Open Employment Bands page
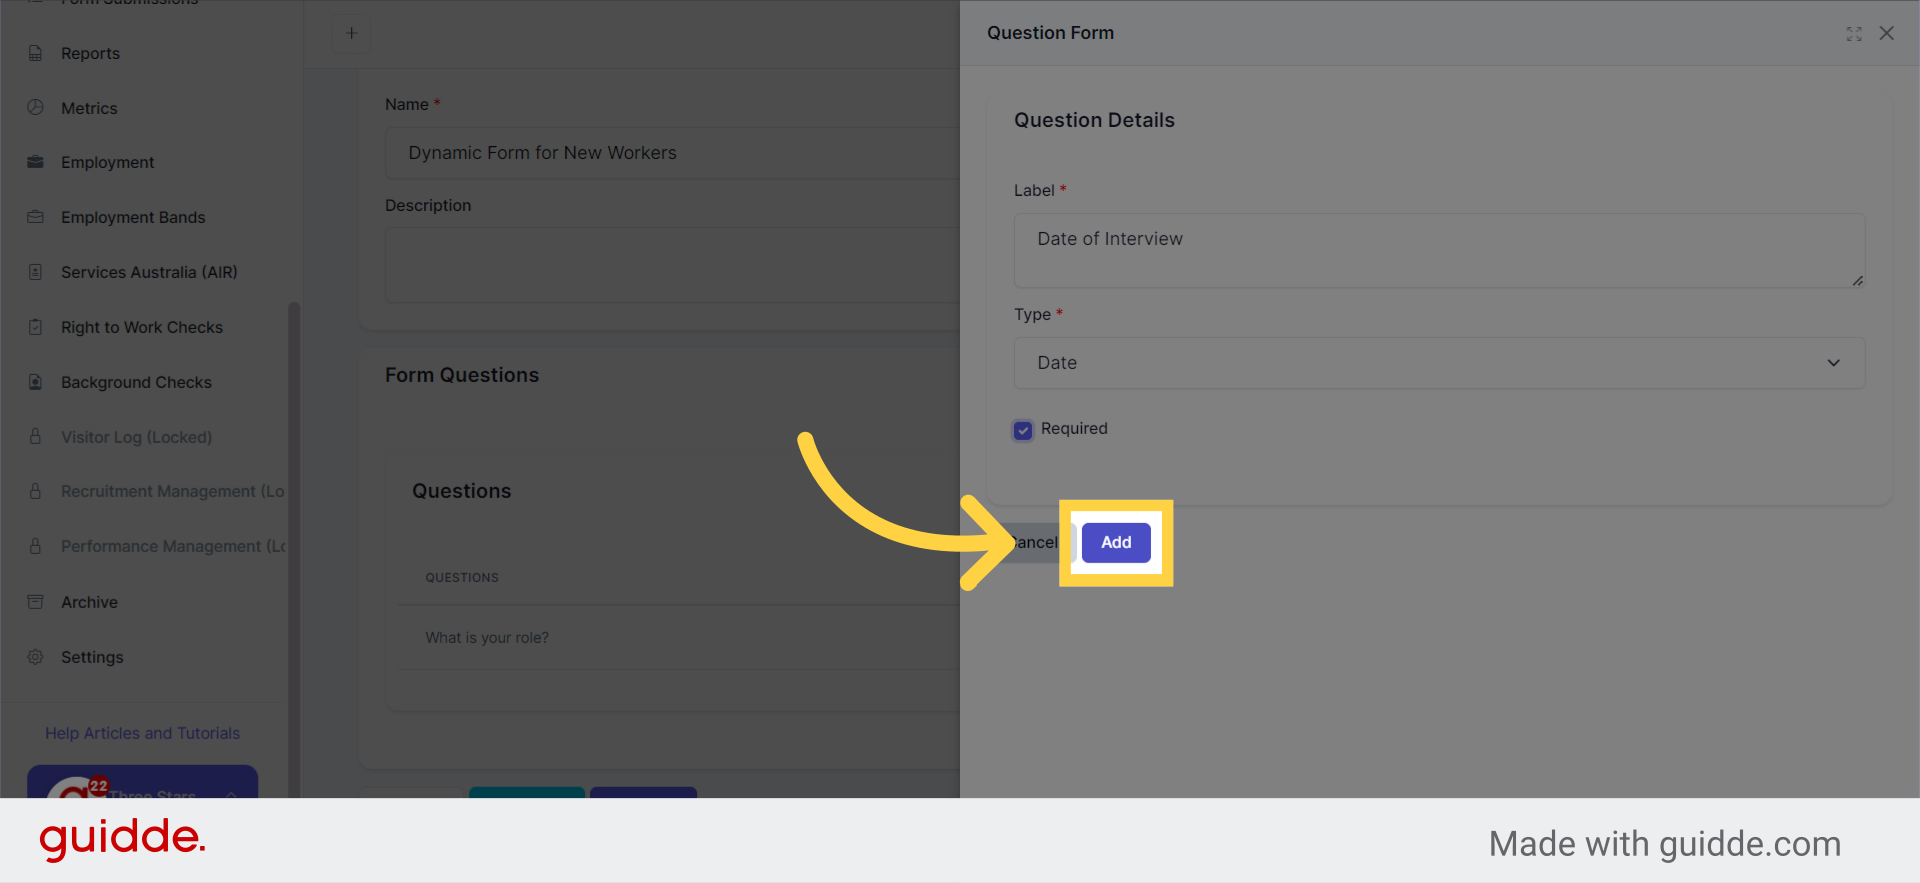Viewport: 1920px width, 883px height. pos(133,217)
